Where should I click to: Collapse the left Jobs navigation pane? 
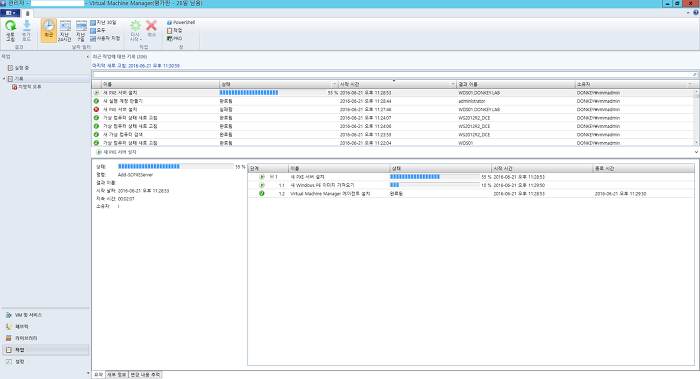88,57
